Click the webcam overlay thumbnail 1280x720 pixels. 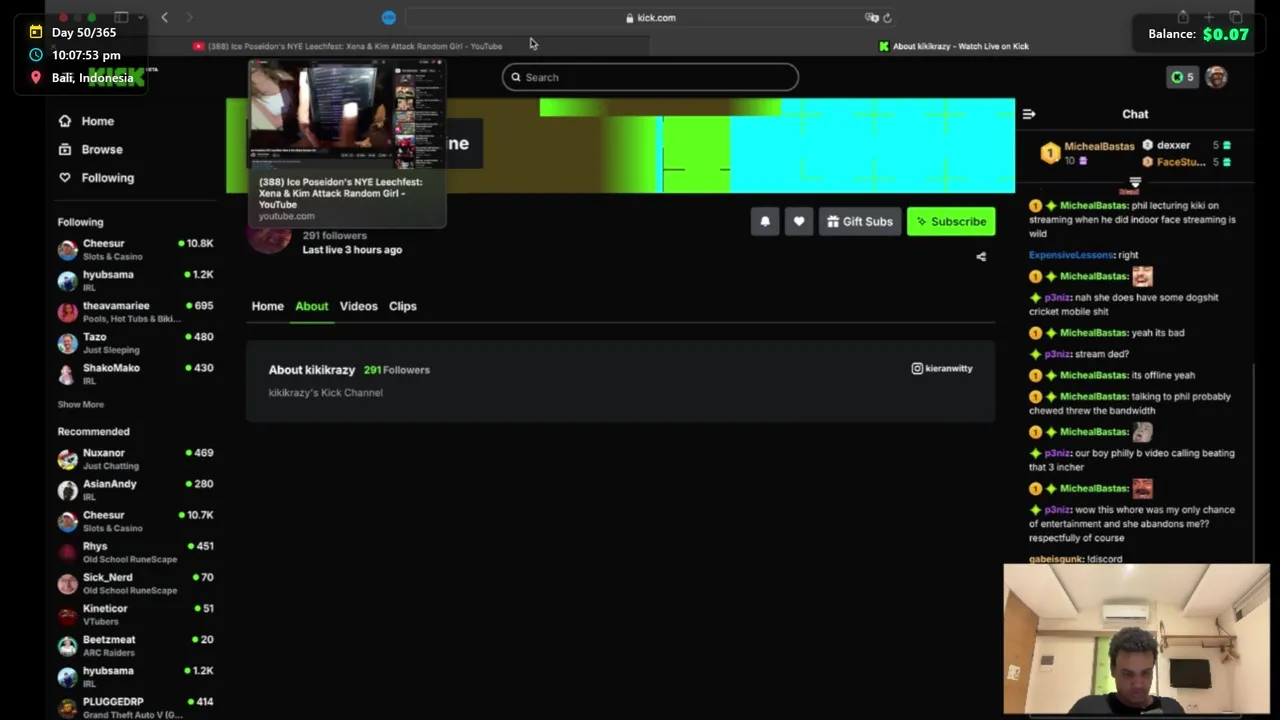coord(1136,639)
